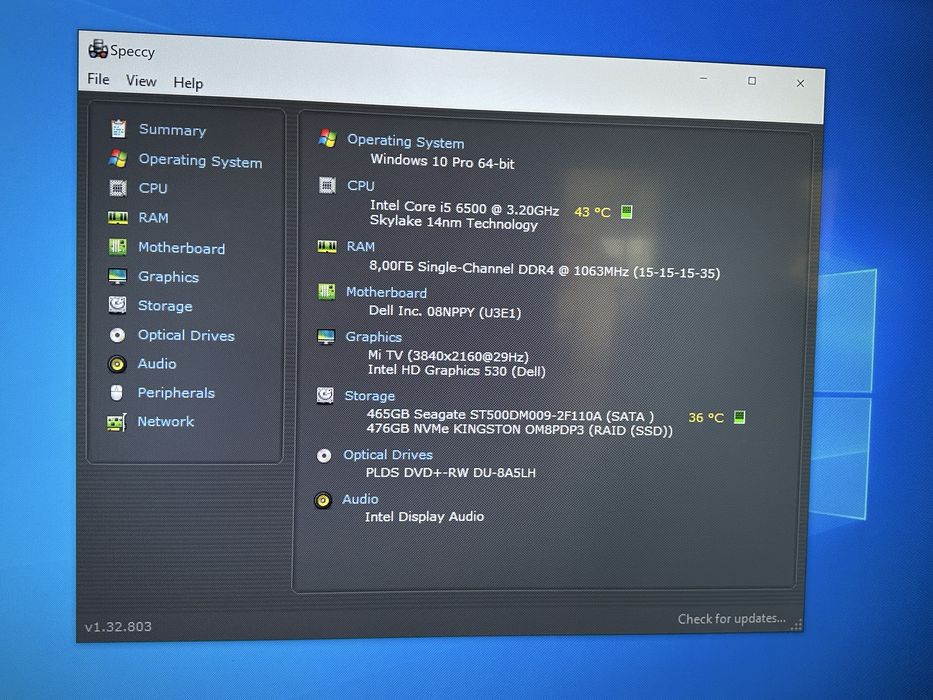Image resolution: width=933 pixels, height=700 pixels.
Task: Click the Storage heading link in summary
Action: 370,396
